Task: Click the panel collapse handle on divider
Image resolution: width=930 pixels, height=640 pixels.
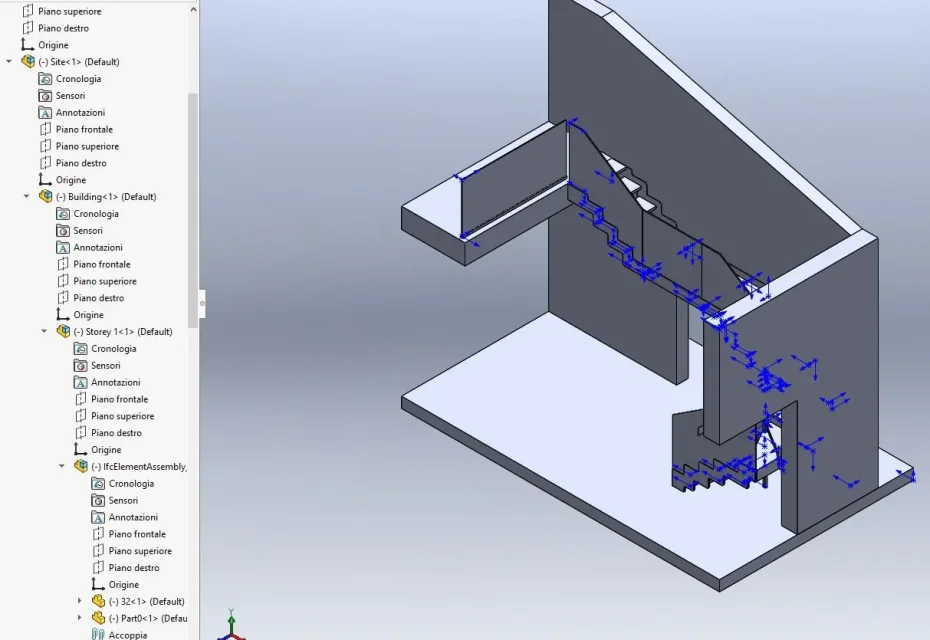Action: (202, 304)
